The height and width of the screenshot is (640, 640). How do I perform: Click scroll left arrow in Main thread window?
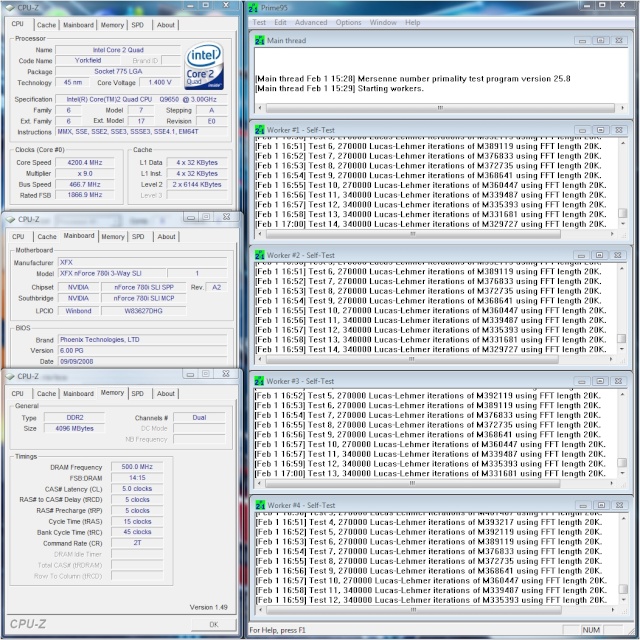[260, 108]
